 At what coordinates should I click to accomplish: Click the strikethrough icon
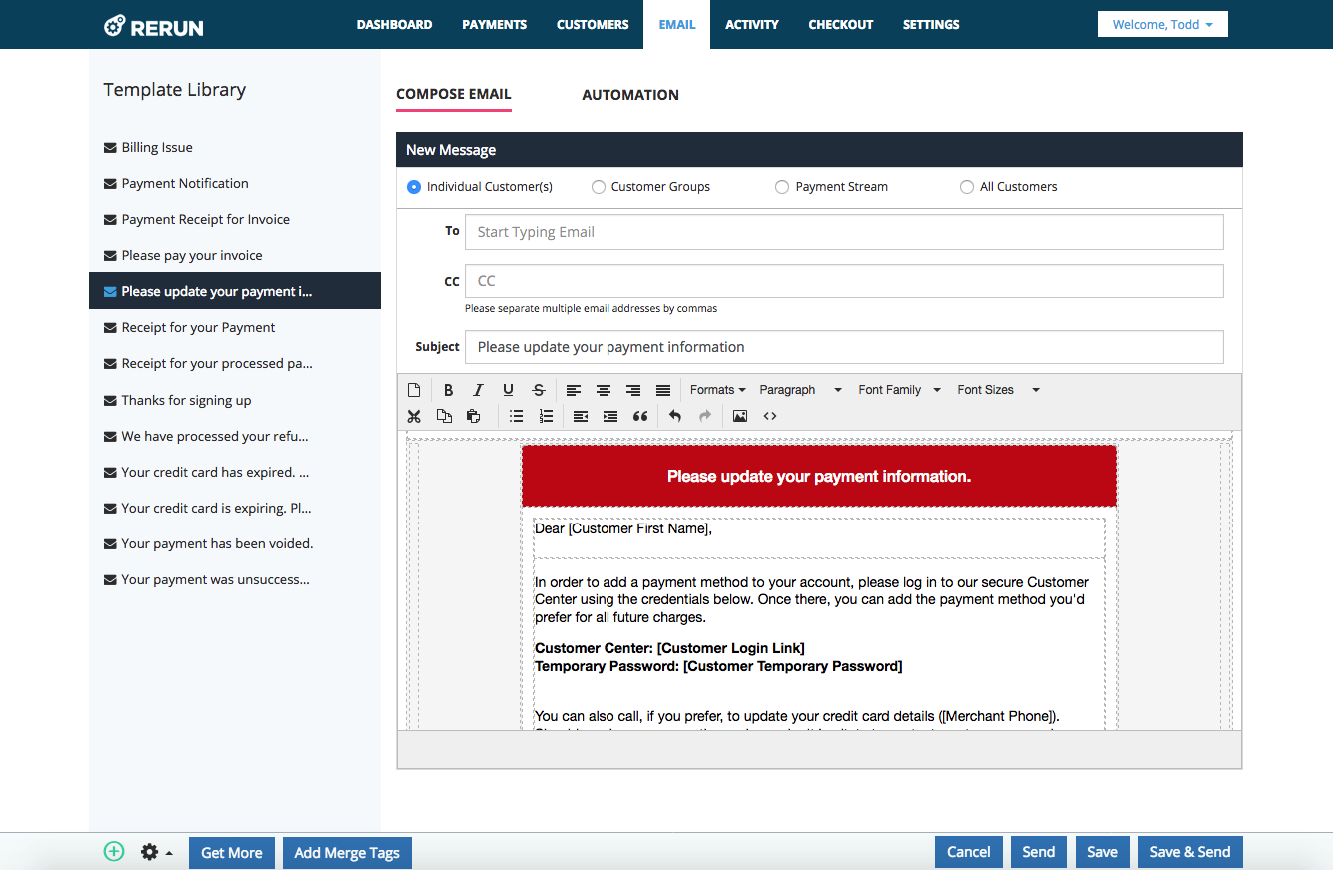click(x=539, y=390)
